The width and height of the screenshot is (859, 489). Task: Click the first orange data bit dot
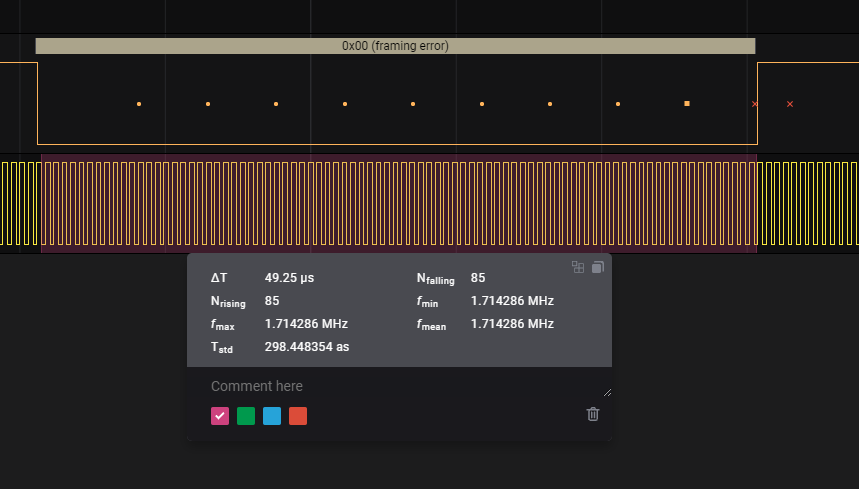tap(139, 104)
